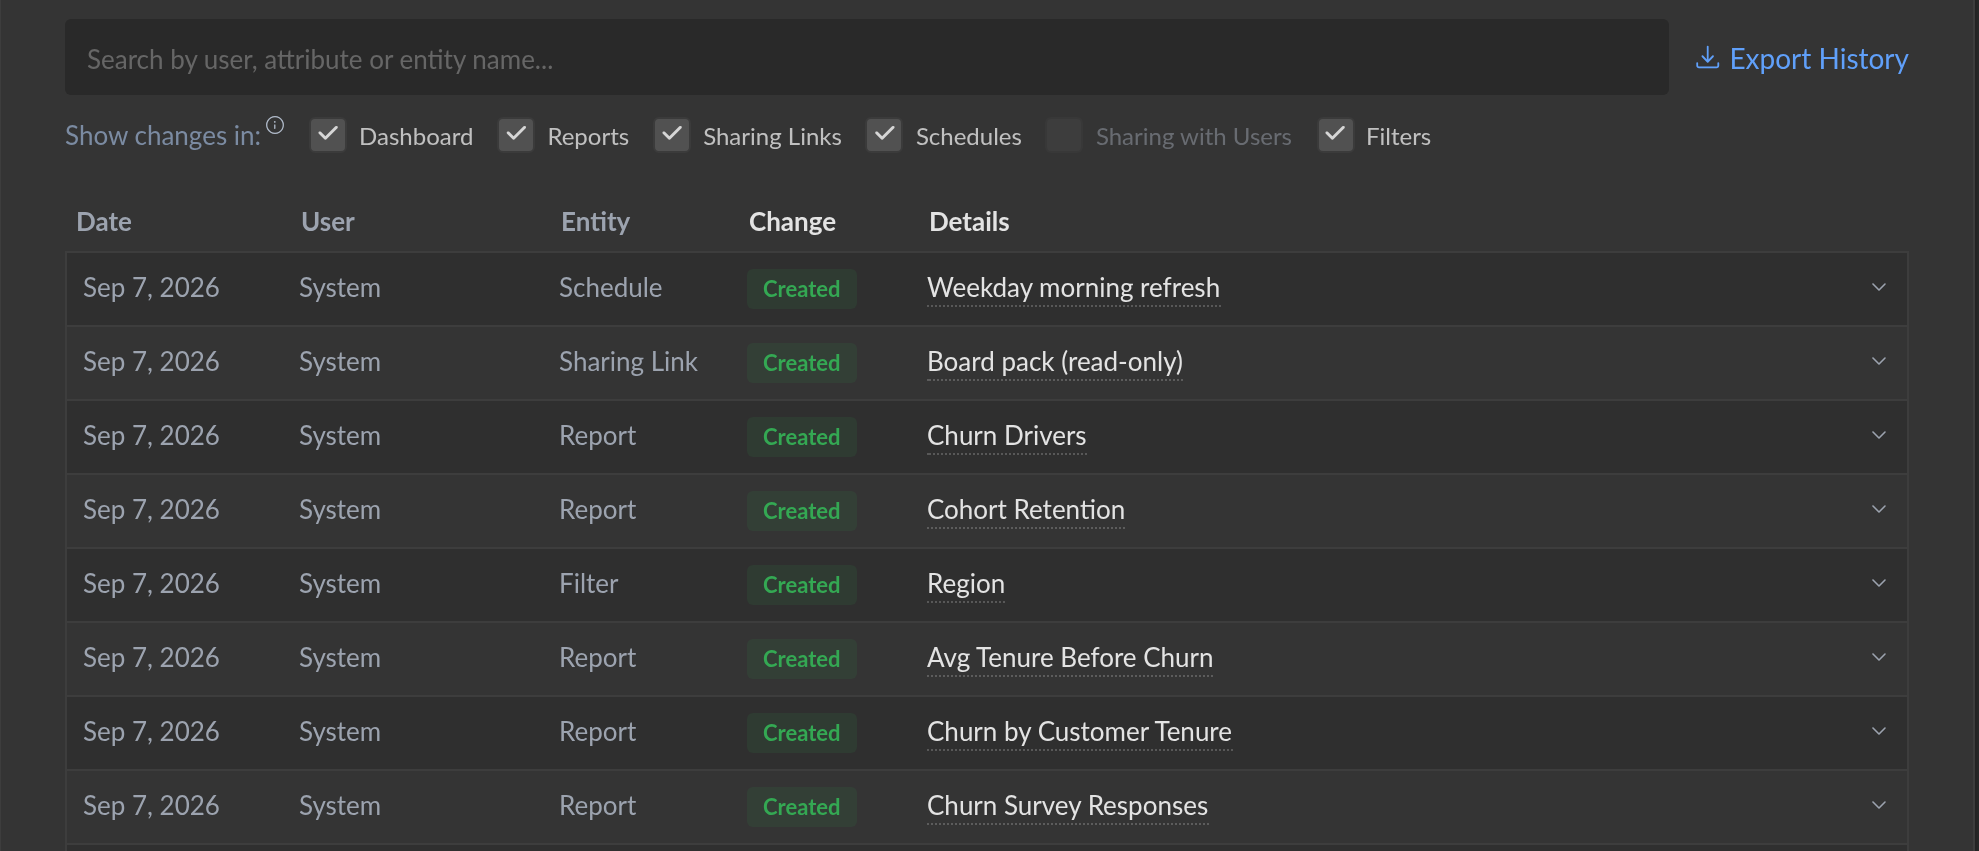The image size is (1979, 851).
Task: Click the System user cell in the Cohort Retention row
Action: point(340,510)
